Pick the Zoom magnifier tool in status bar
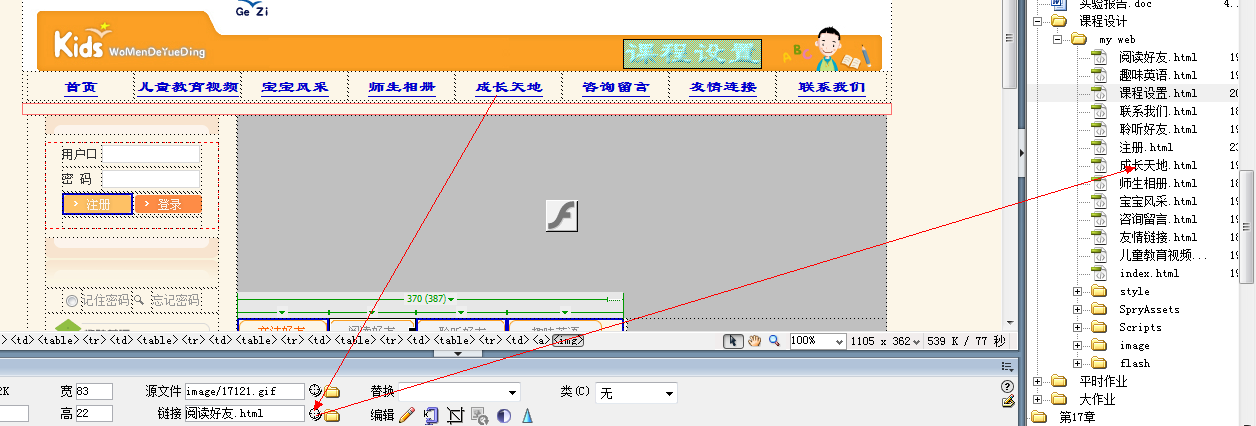 (774, 341)
